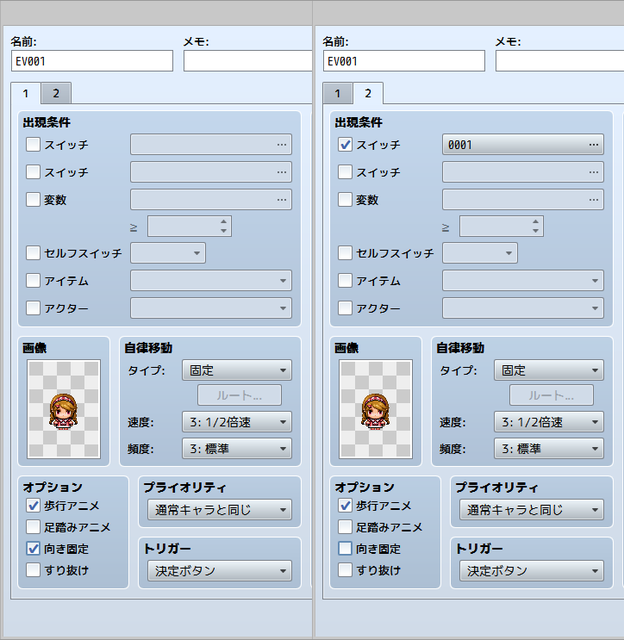Toggle 変数 checkbox in right panel
The height and width of the screenshot is (640, 624).
pyautogui.click(x=345, y=200)
